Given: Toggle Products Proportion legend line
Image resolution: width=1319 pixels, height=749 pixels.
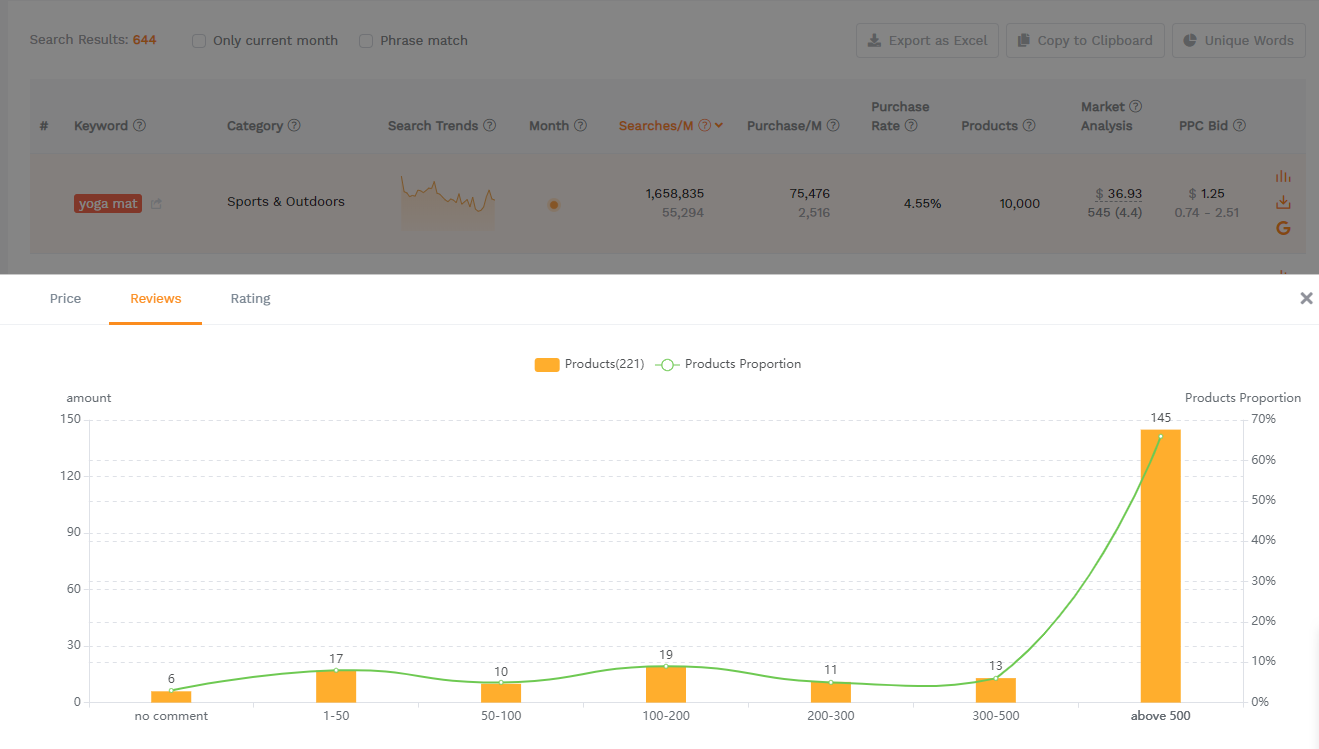Looking at the screenshot, I should 729,364.
